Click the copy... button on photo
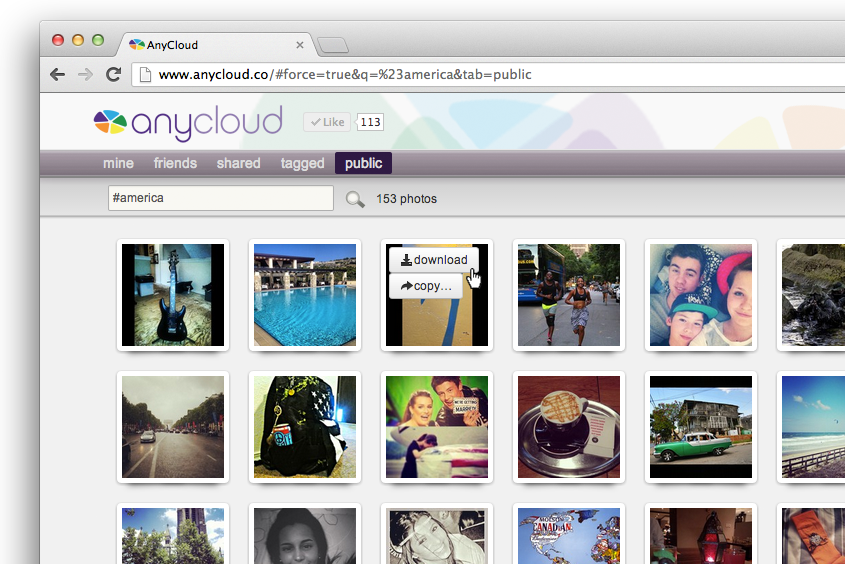 point(426,286)
